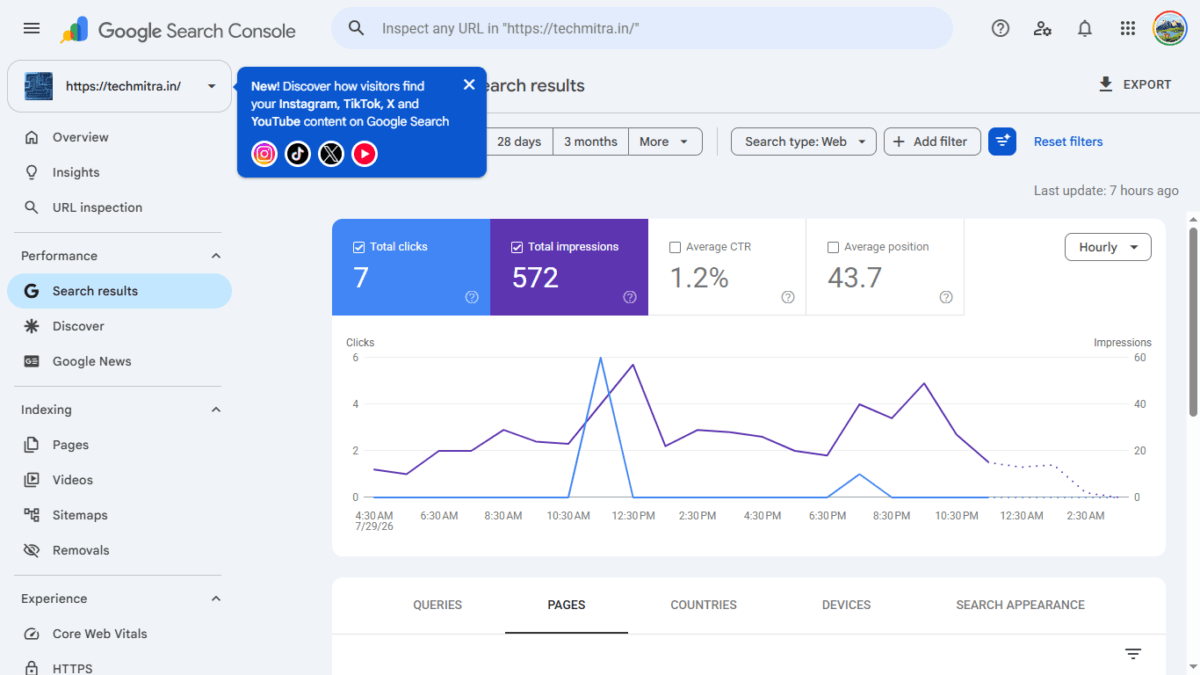
Task: Click the YouTube icon in popup
Action: pos(365,153)
